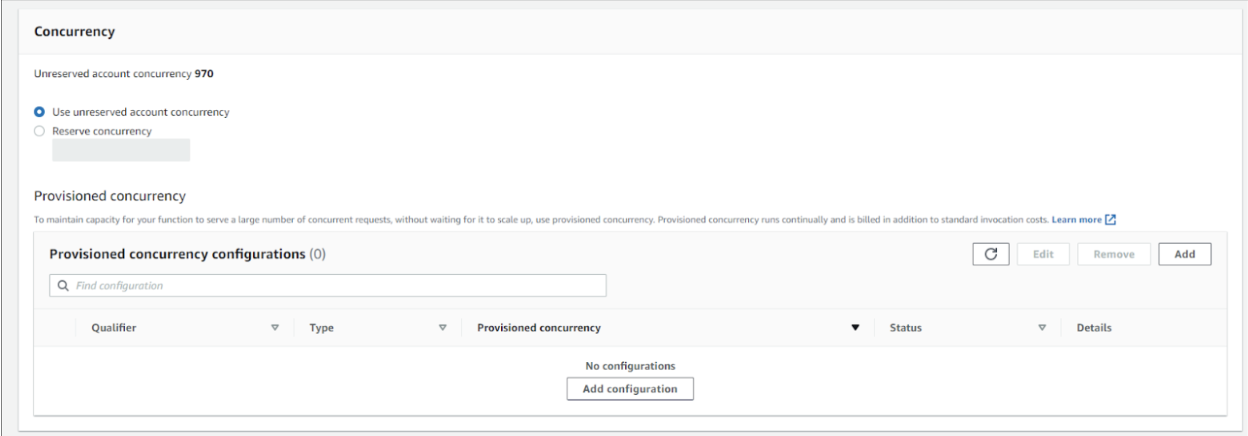The width and height of the screenshot is (1248, 436).
Task: Click the Qualifier column header
Action: coord(113,328)
